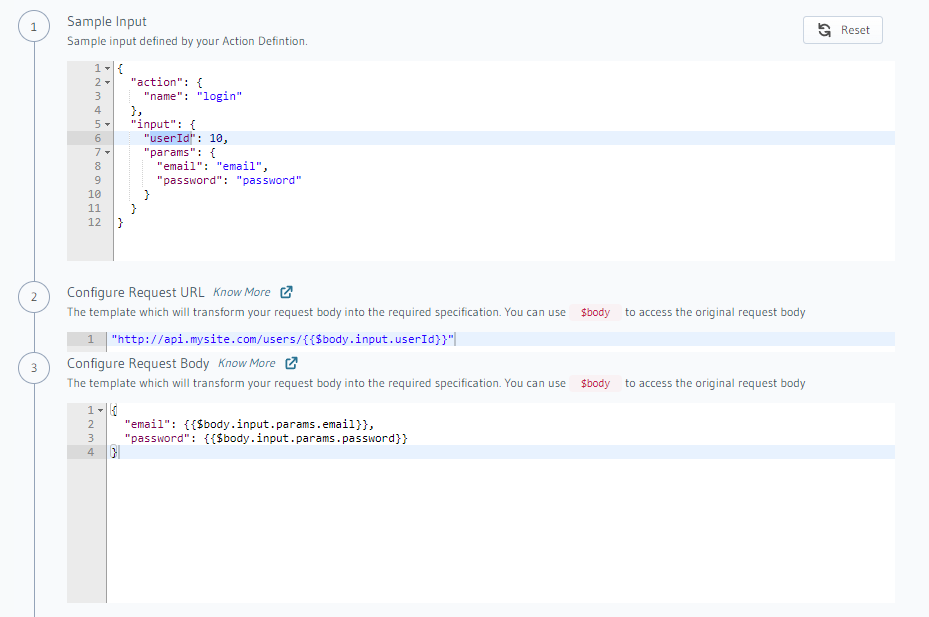929x617 pixels.
Task: Open Know More link for Request URL
Action: click(242, 292)
